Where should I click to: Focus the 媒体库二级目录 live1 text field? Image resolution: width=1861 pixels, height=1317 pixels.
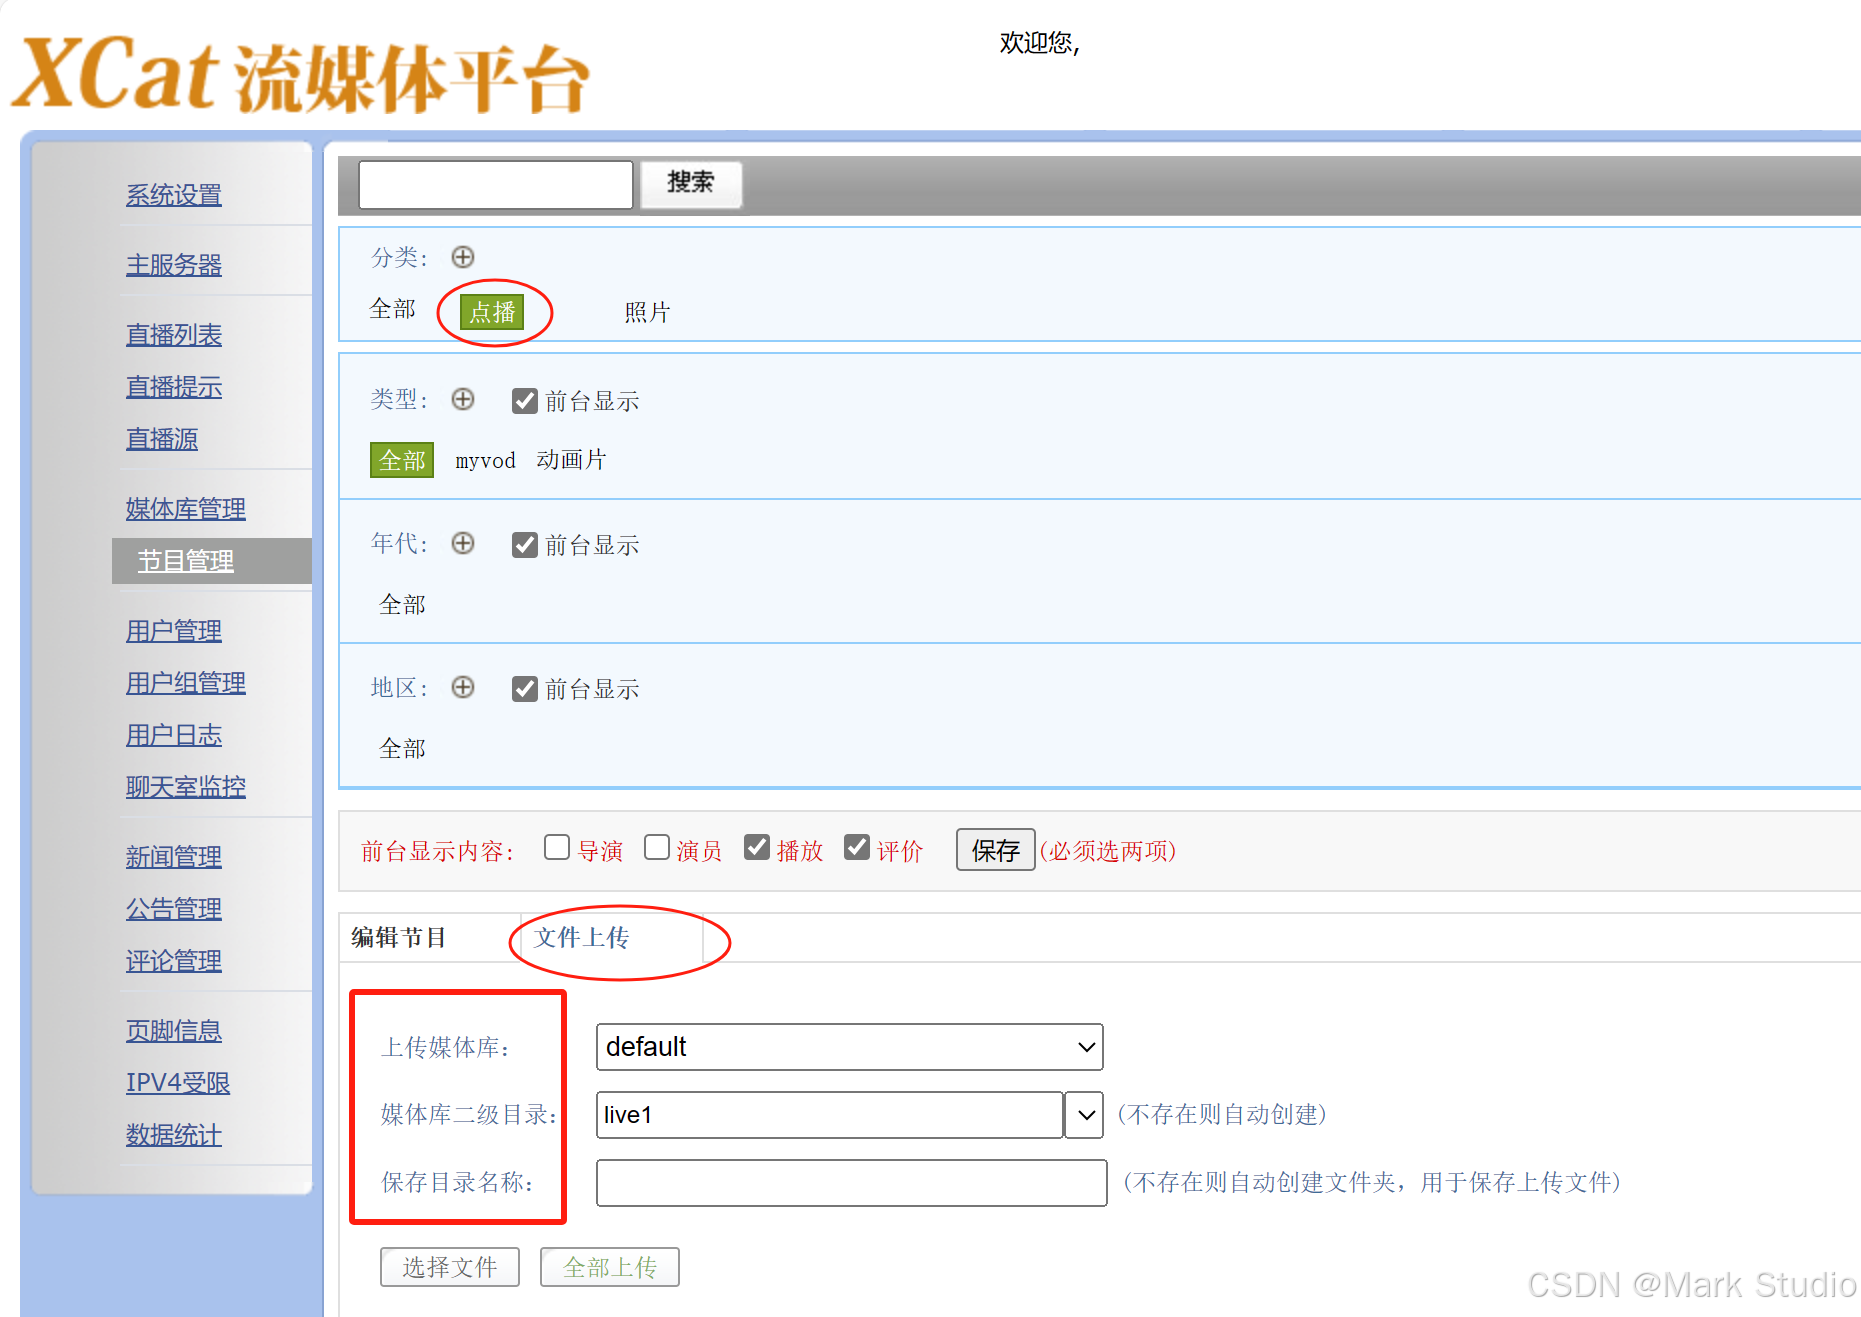point(830,1115)
